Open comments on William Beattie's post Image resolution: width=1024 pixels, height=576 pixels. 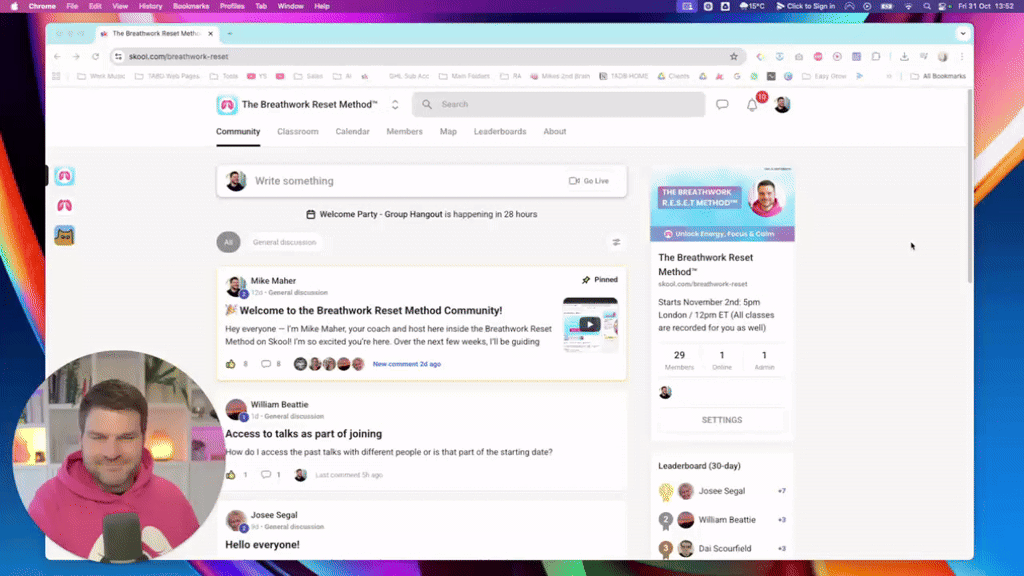tap(266, 475)
